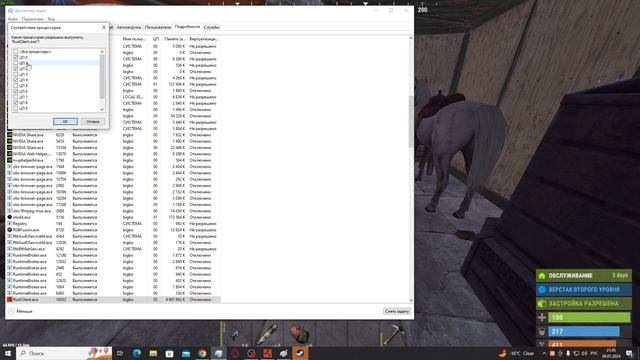This screenshot has height=360, width=640.
Task: Sort by the Имя пользователя column header
Action: [134, 39]
